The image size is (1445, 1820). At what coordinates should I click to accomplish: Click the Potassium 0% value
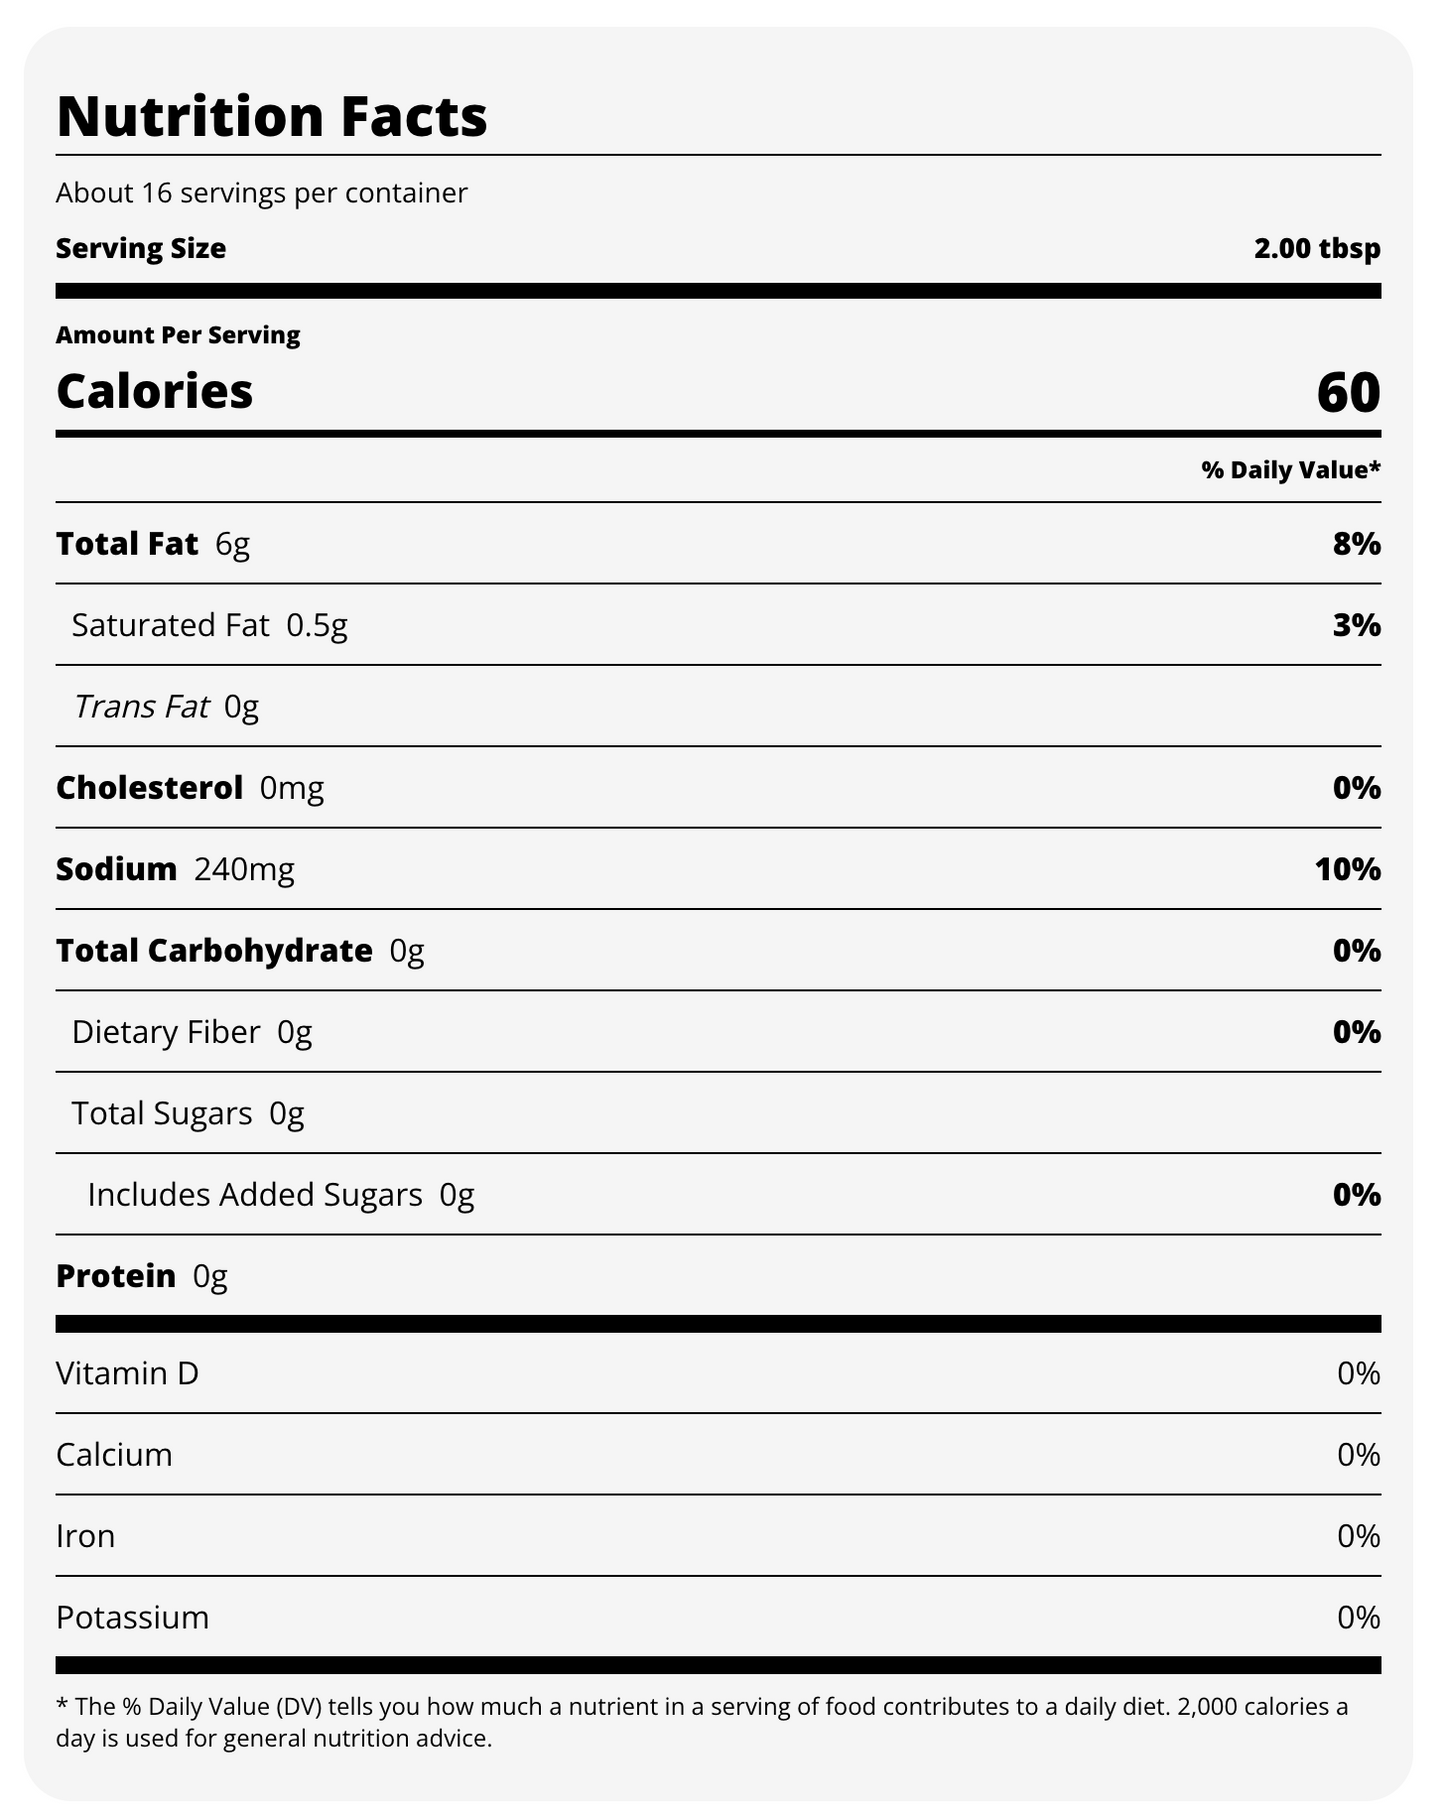point(1358,1617)
